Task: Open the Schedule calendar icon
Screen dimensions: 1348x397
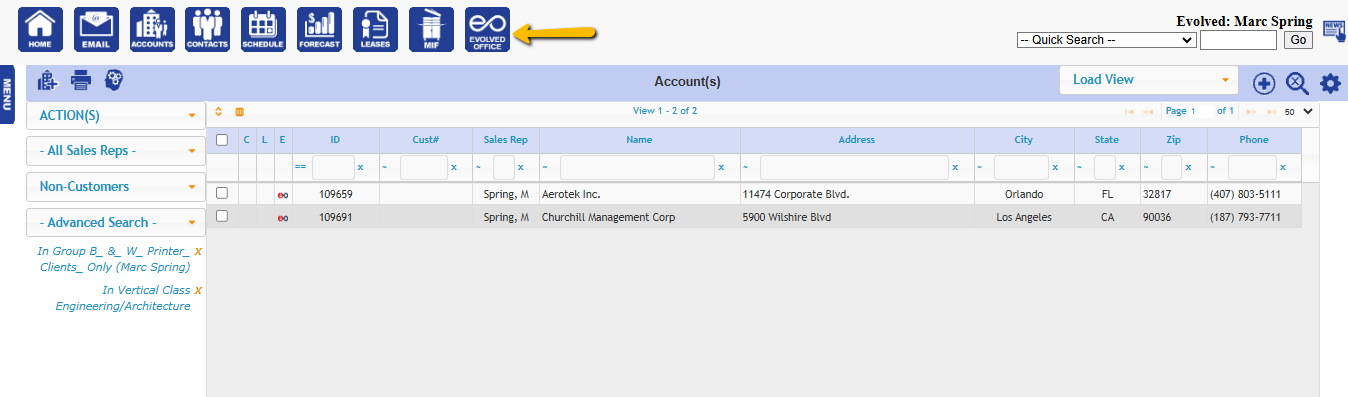Action: tap(263, 29)
